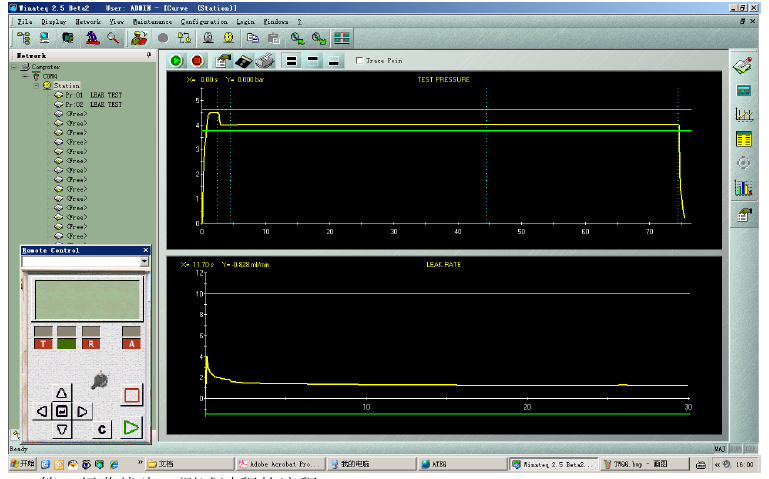Open the Remote Control dropdown list
The height and width of the screenshot is (479, 769).
[x=144, y=262]
